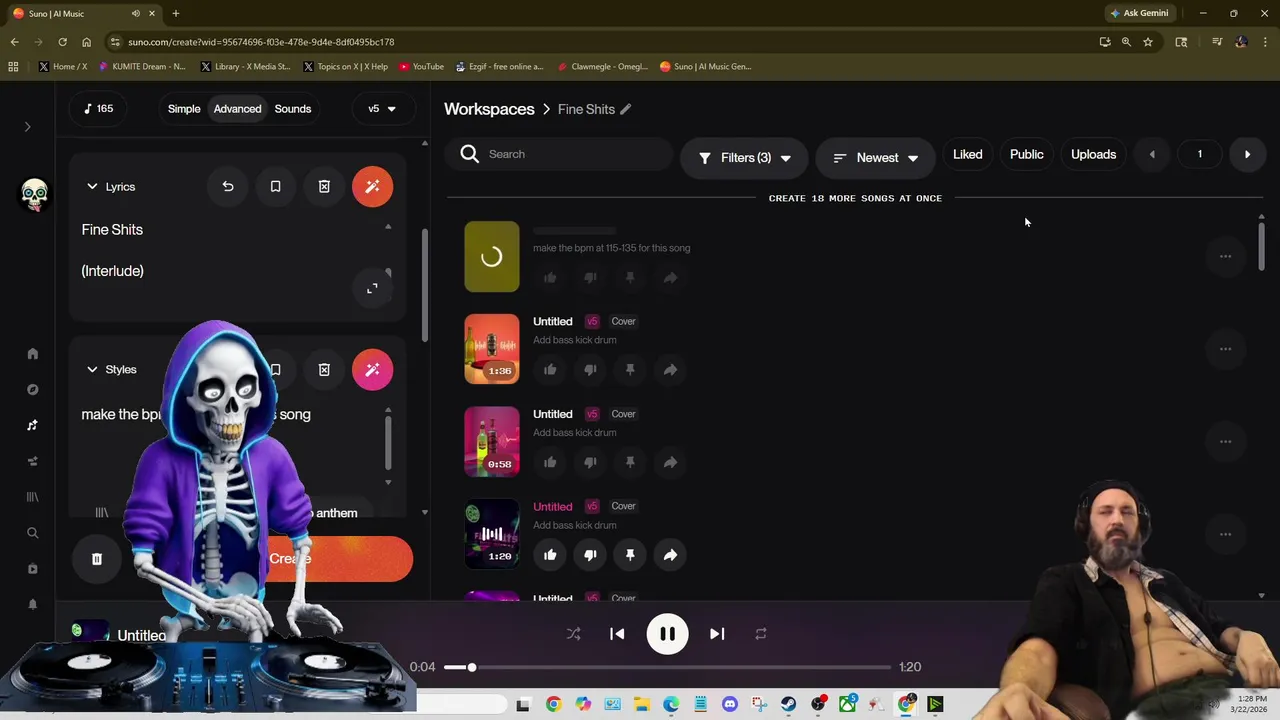Screen dimensions: 1280x720
Task: Switch to Advanced mode tab
Action: [x=237, y=109]
